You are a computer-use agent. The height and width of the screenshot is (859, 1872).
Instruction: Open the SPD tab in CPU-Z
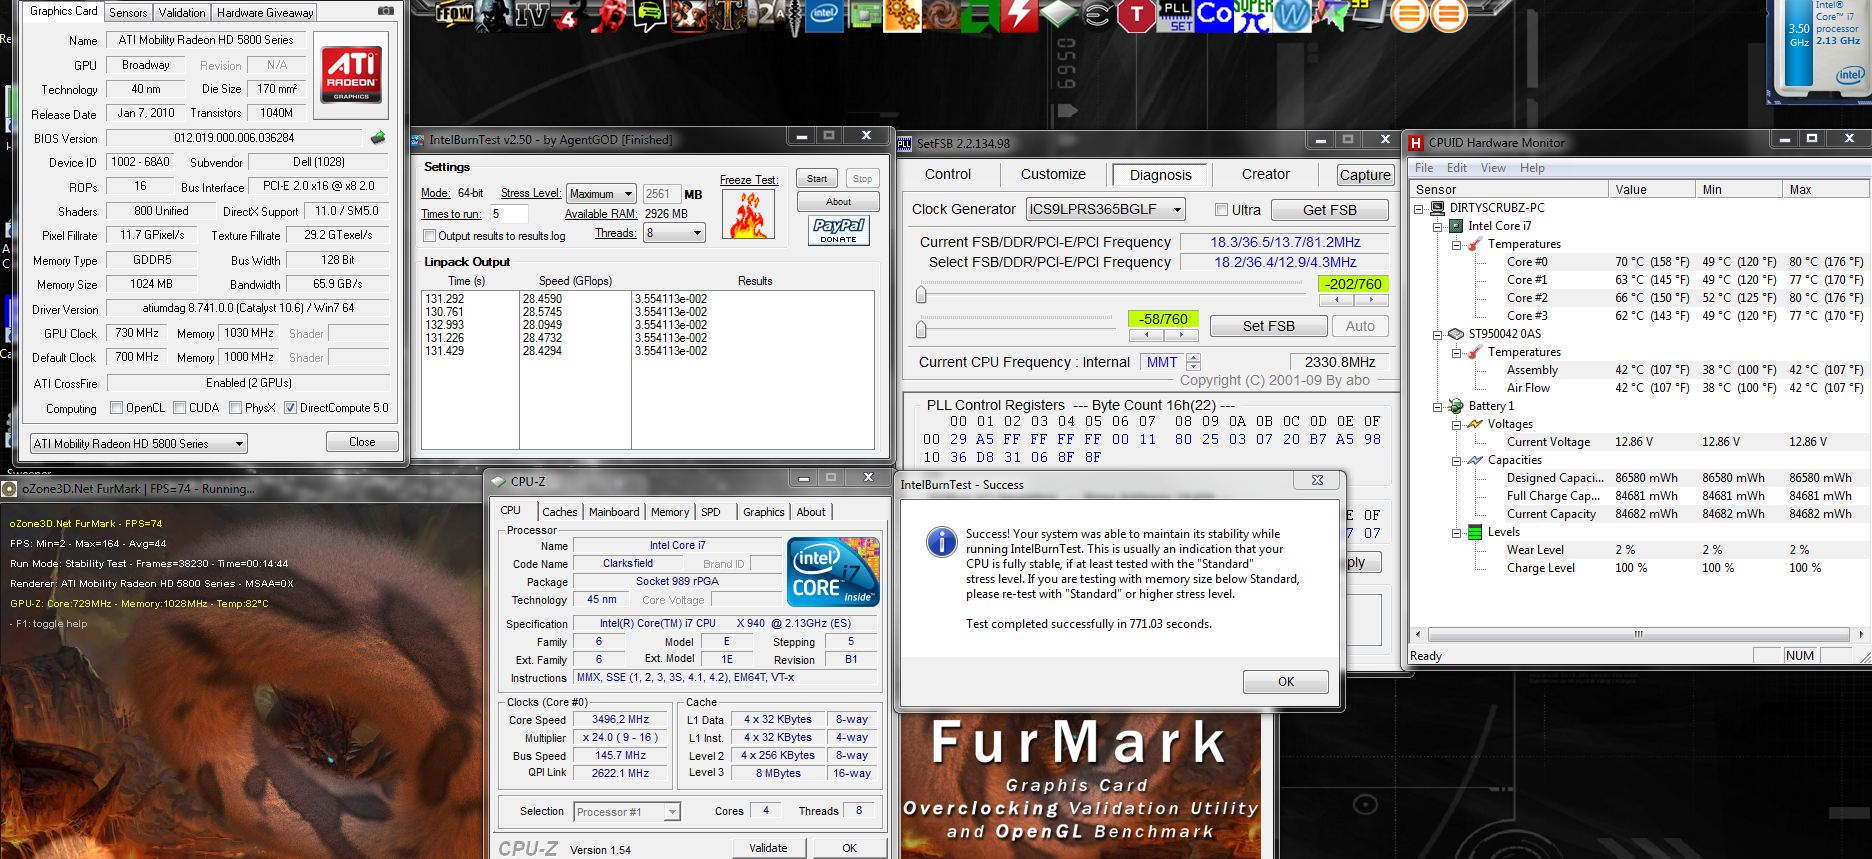point(711,512)
